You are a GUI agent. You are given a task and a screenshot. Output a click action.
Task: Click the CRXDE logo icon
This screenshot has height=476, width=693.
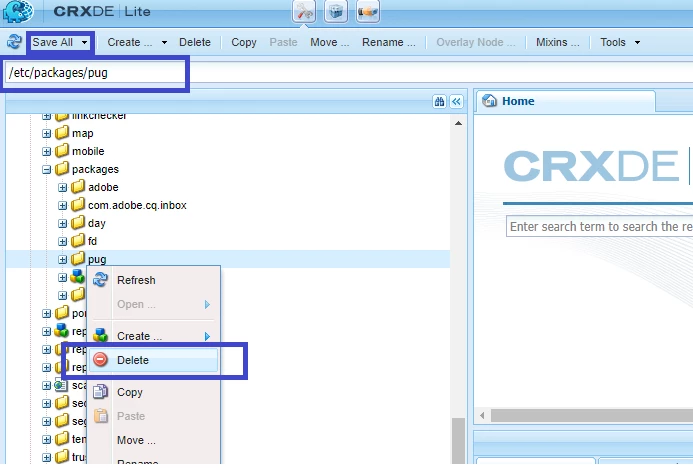pos(18,11)
